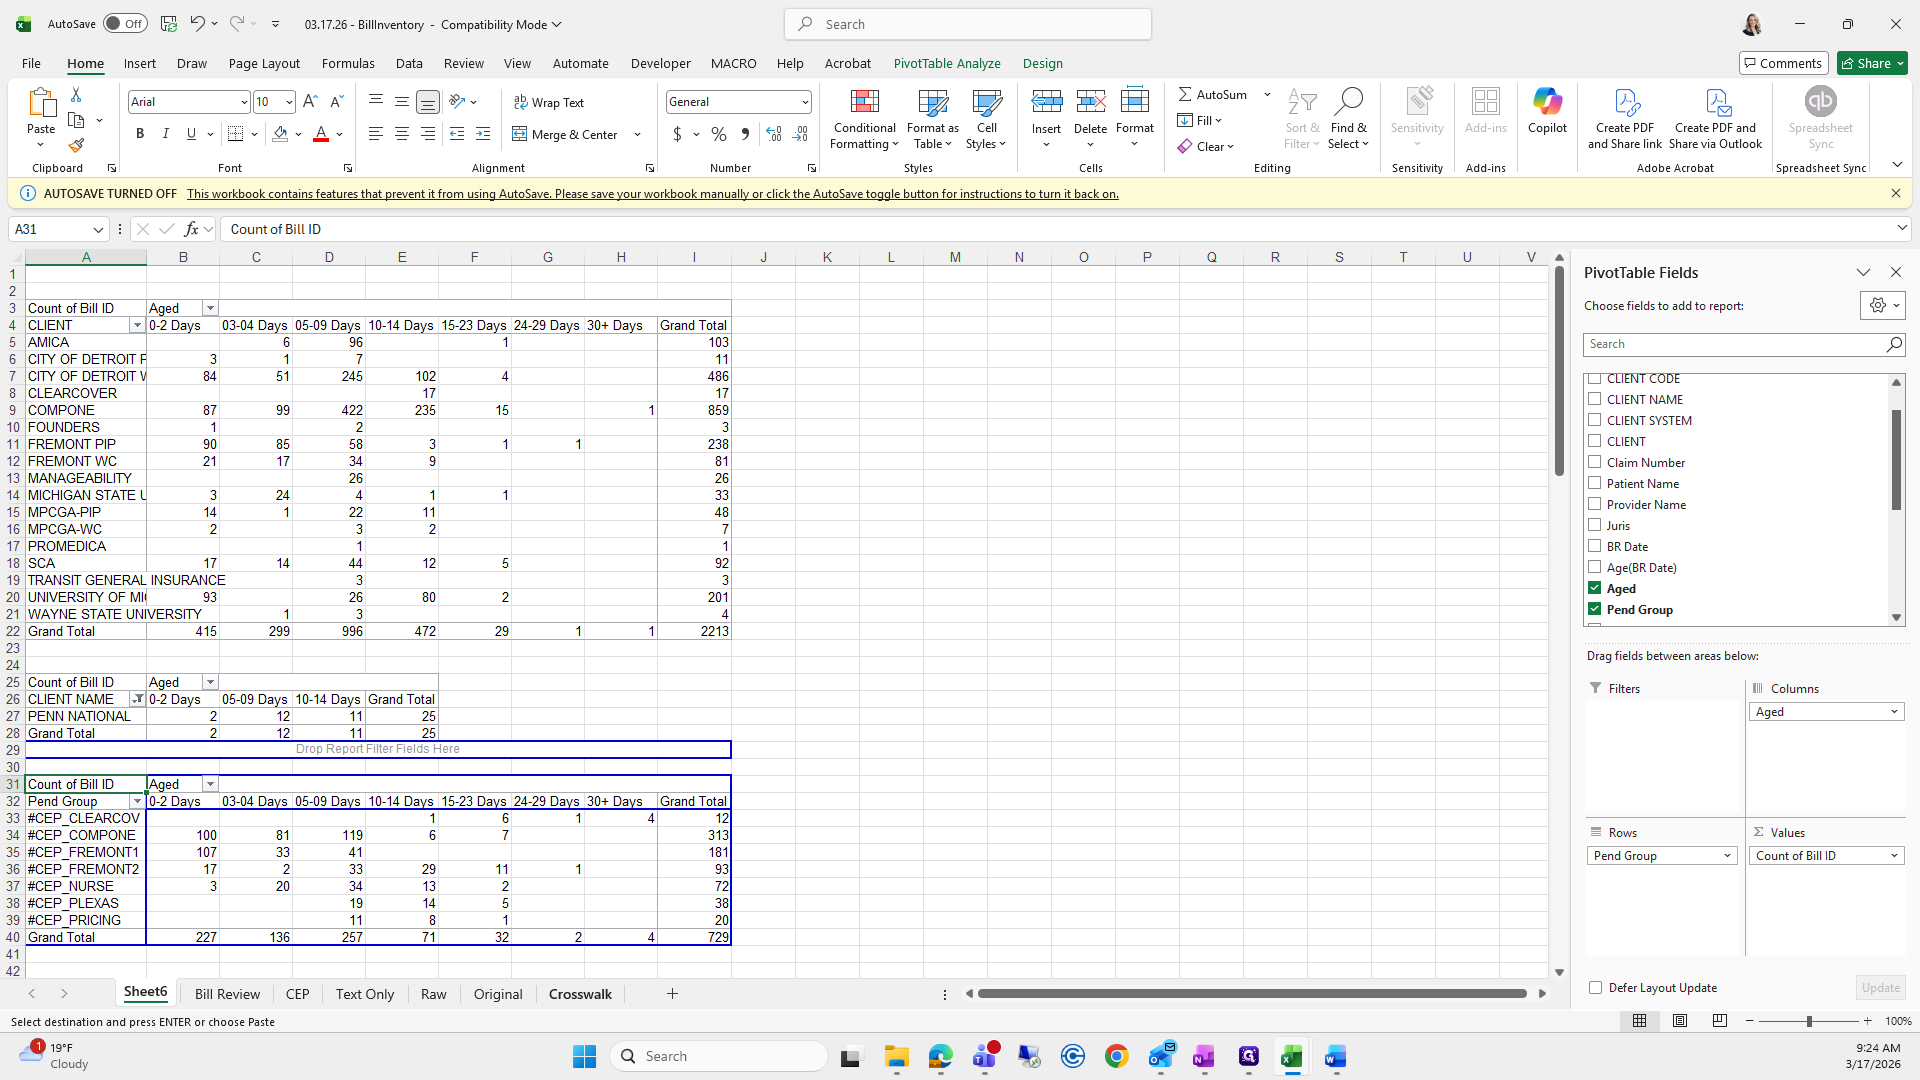This screenshot has height=1080, width=1920.
Task: Click Wrap Text in Alignment group
Action: click(x=549, y=102)
